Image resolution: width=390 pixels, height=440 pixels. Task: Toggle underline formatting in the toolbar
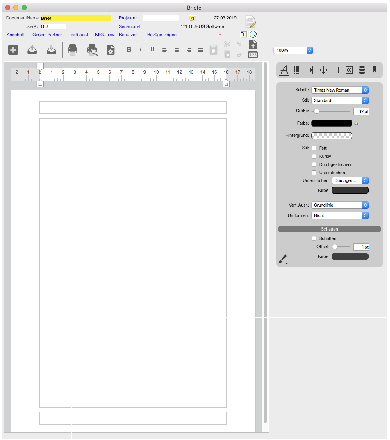152,50
